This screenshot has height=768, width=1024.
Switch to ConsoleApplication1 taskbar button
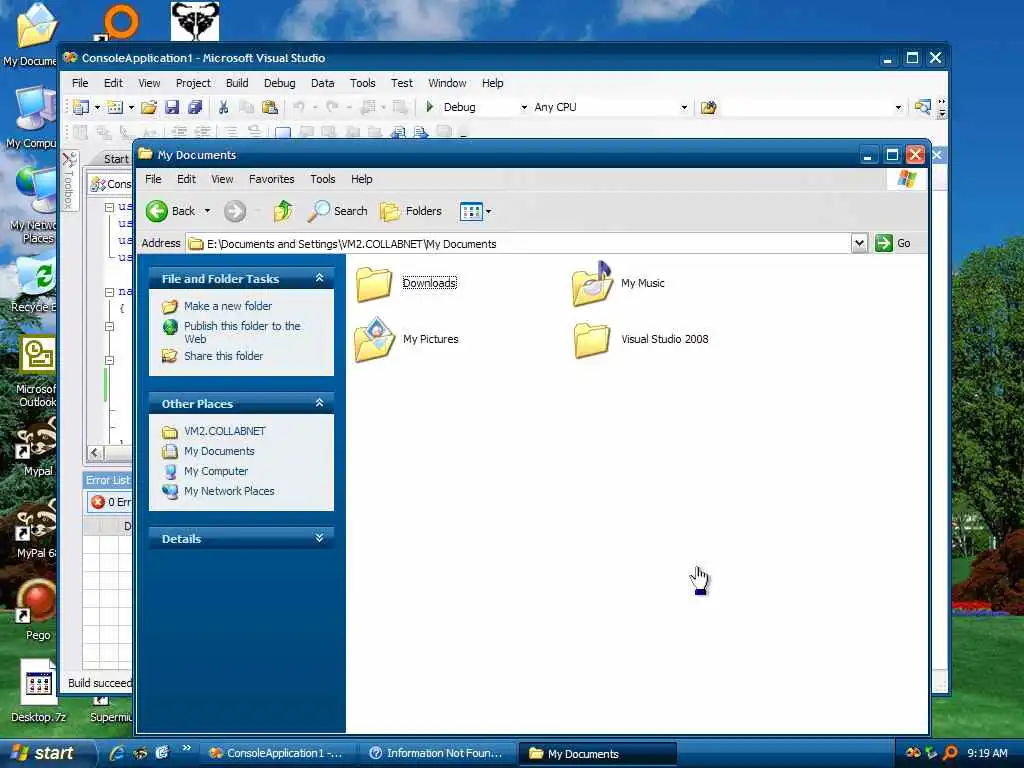(x=277, y=753)
